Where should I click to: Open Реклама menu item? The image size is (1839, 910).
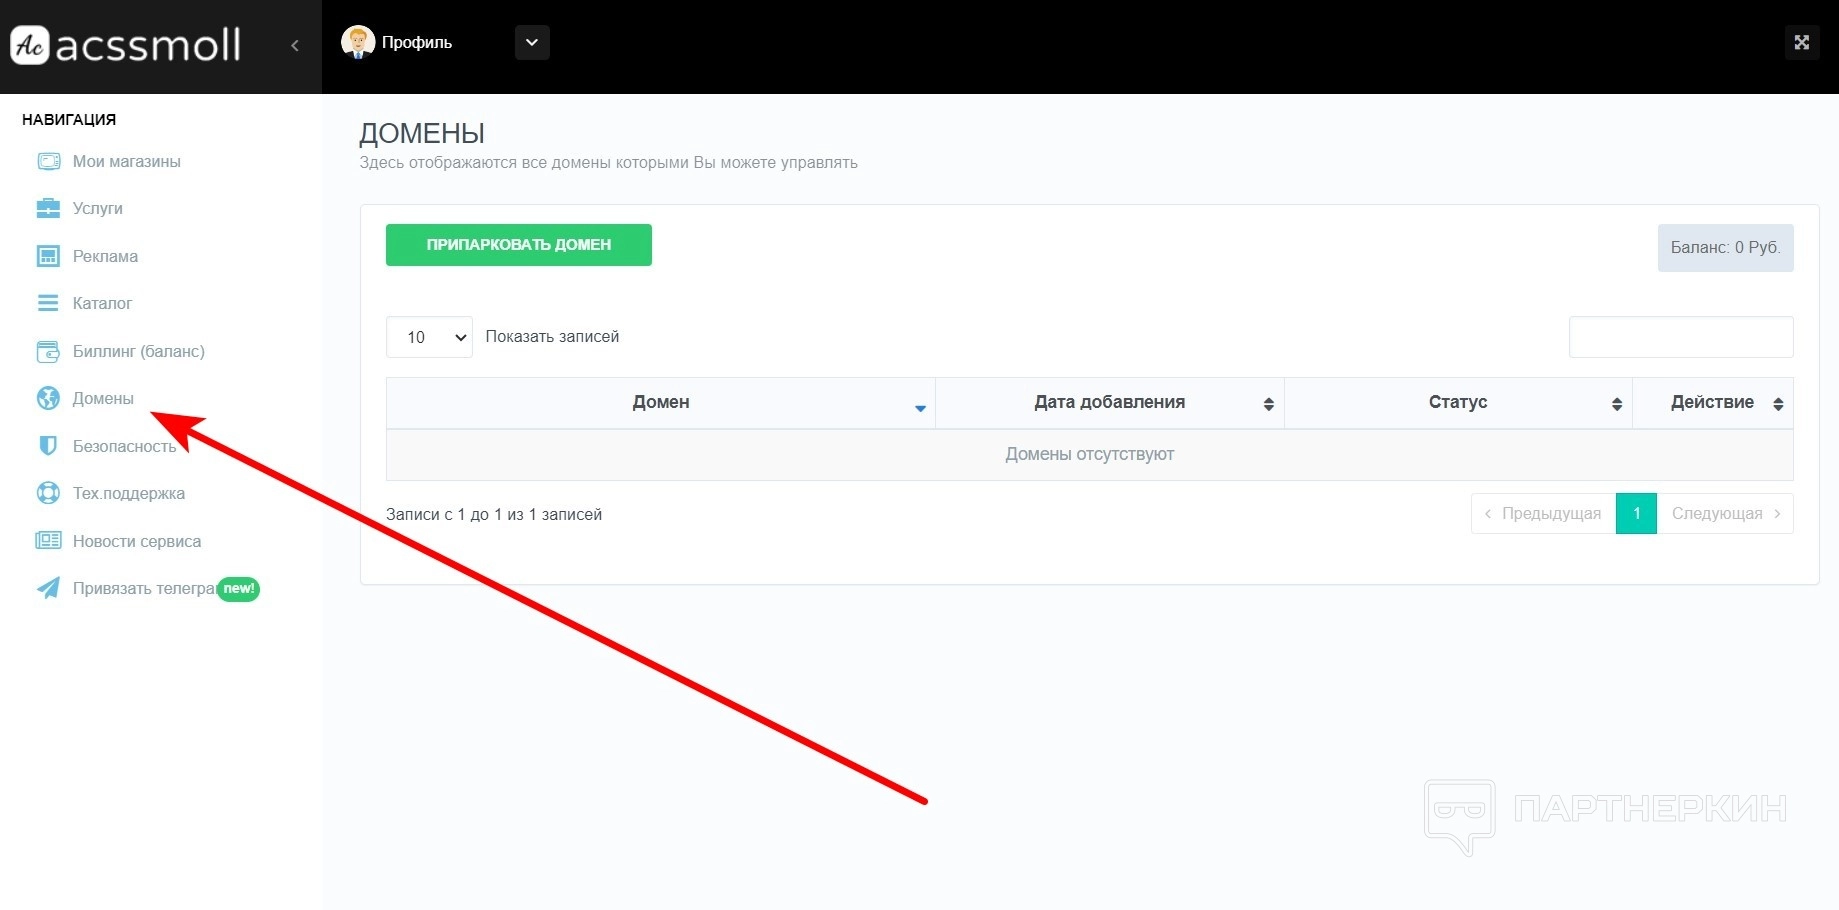[x=105, y=256]
